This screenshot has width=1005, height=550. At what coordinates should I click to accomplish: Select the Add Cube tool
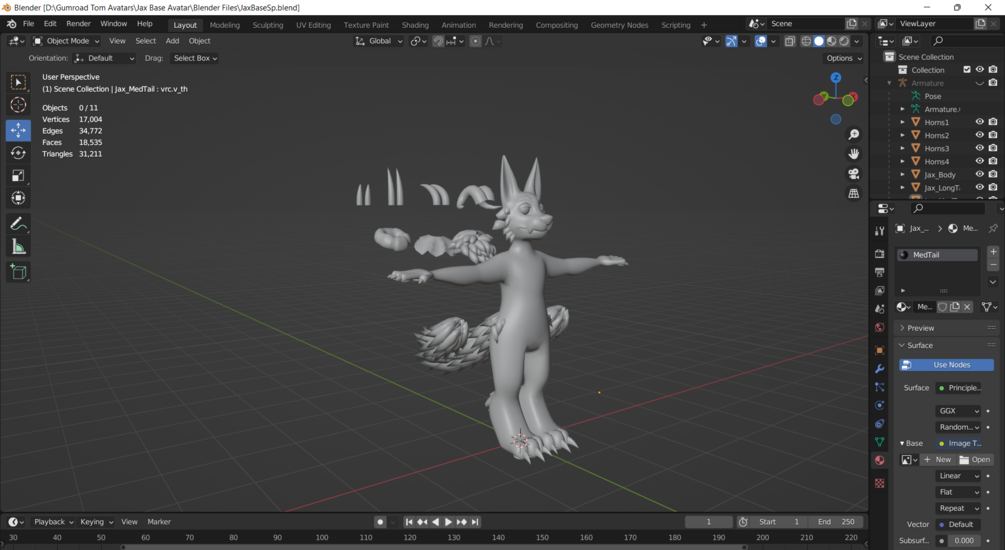tap(18, 272)
